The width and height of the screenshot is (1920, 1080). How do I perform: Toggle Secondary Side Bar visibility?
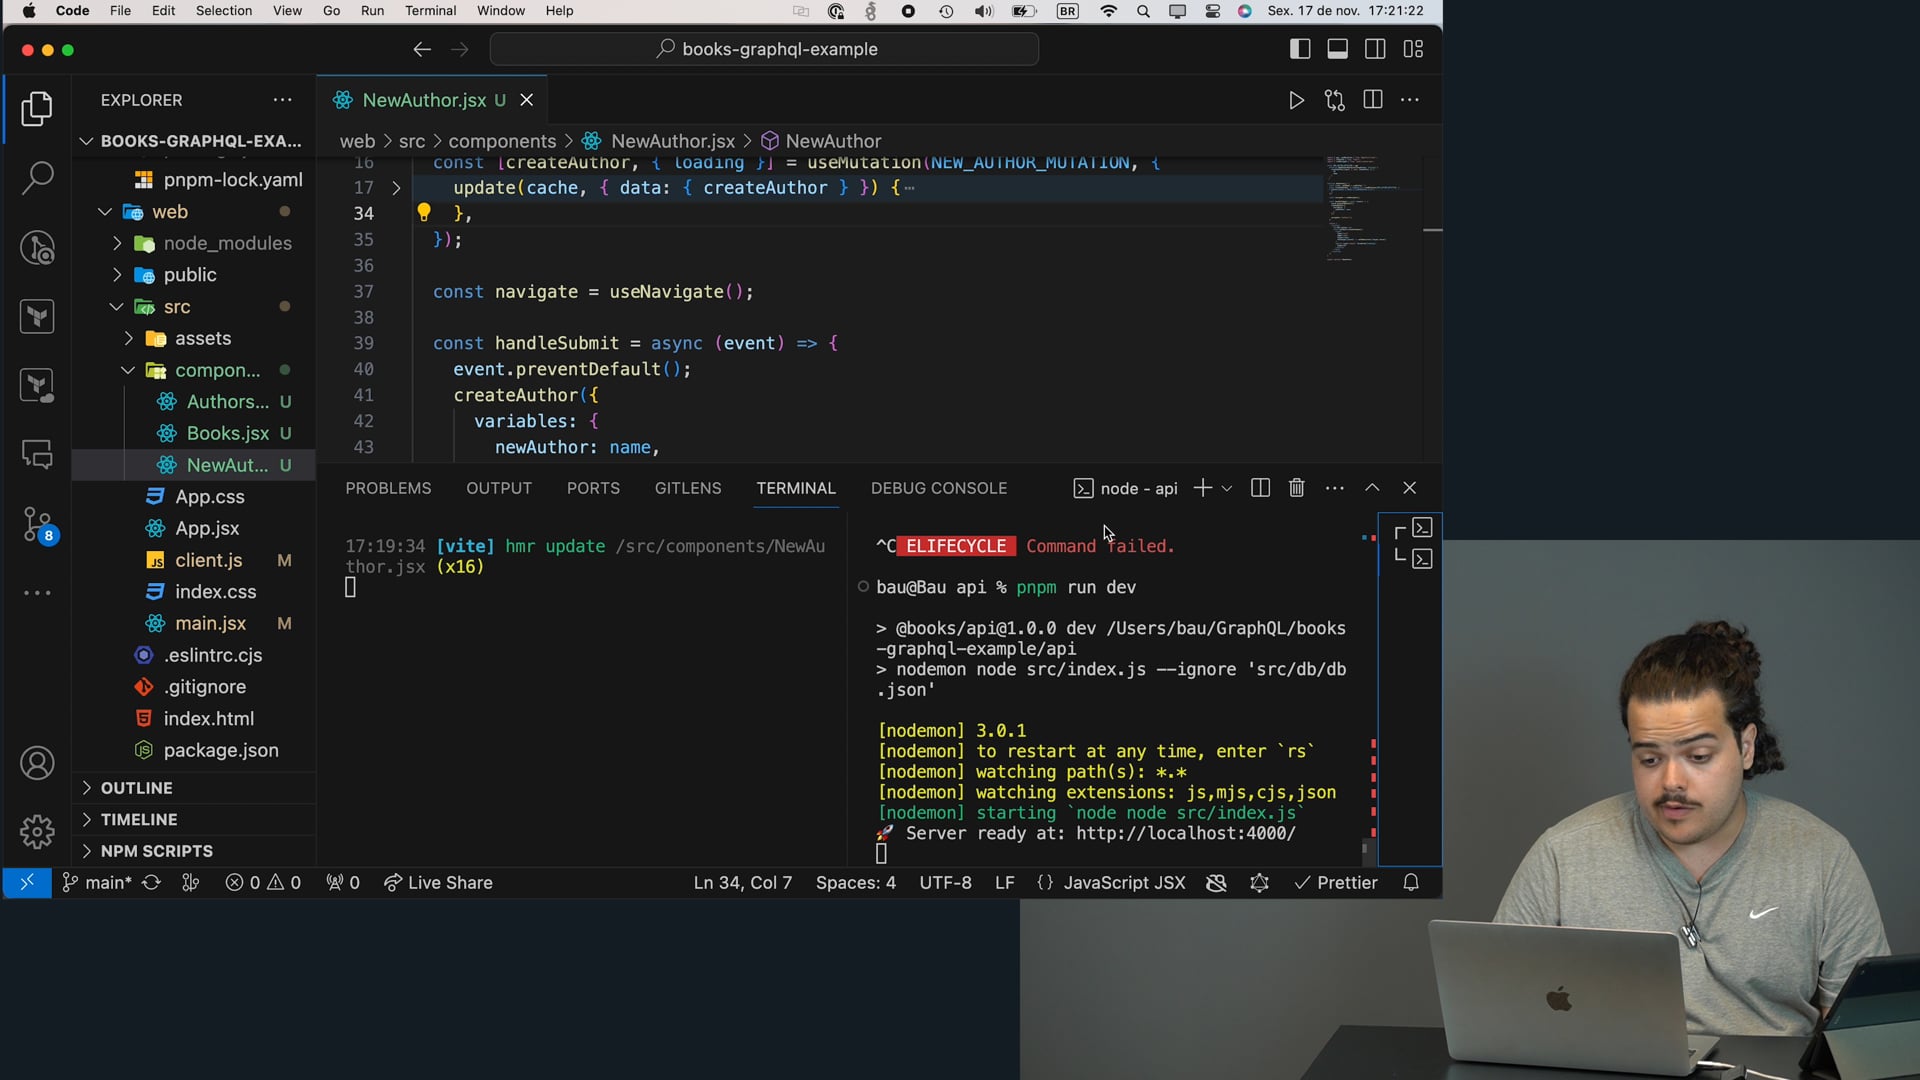1375,49
